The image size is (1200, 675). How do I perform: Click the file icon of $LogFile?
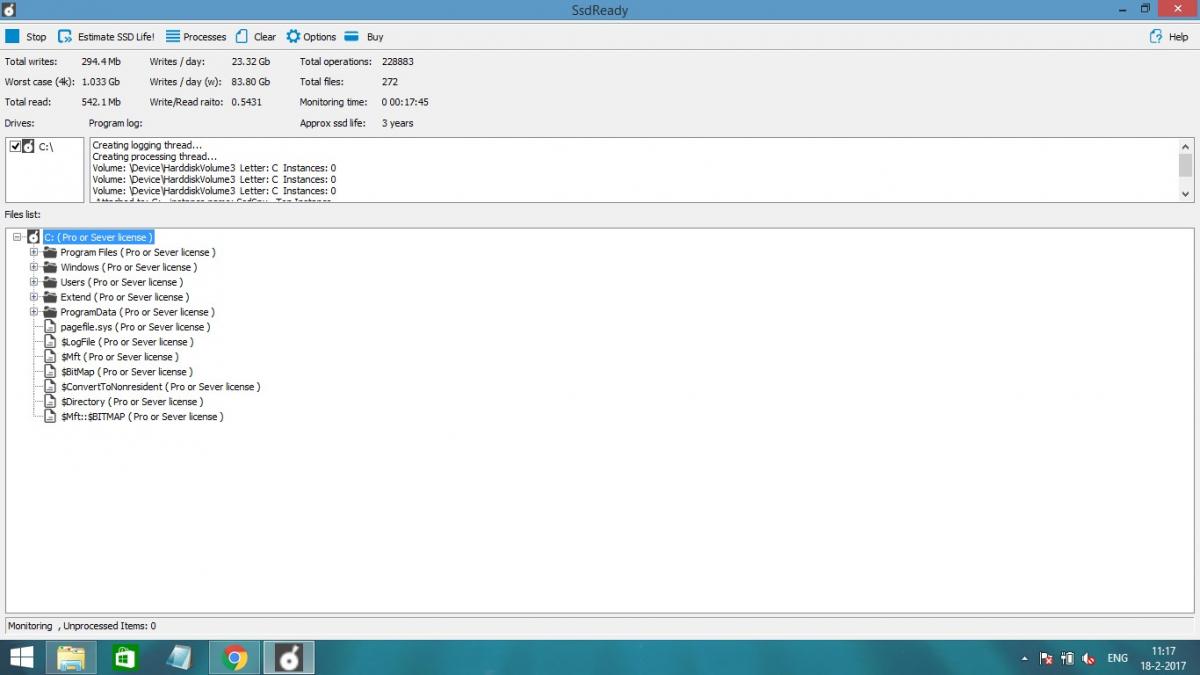click(50, 342)
